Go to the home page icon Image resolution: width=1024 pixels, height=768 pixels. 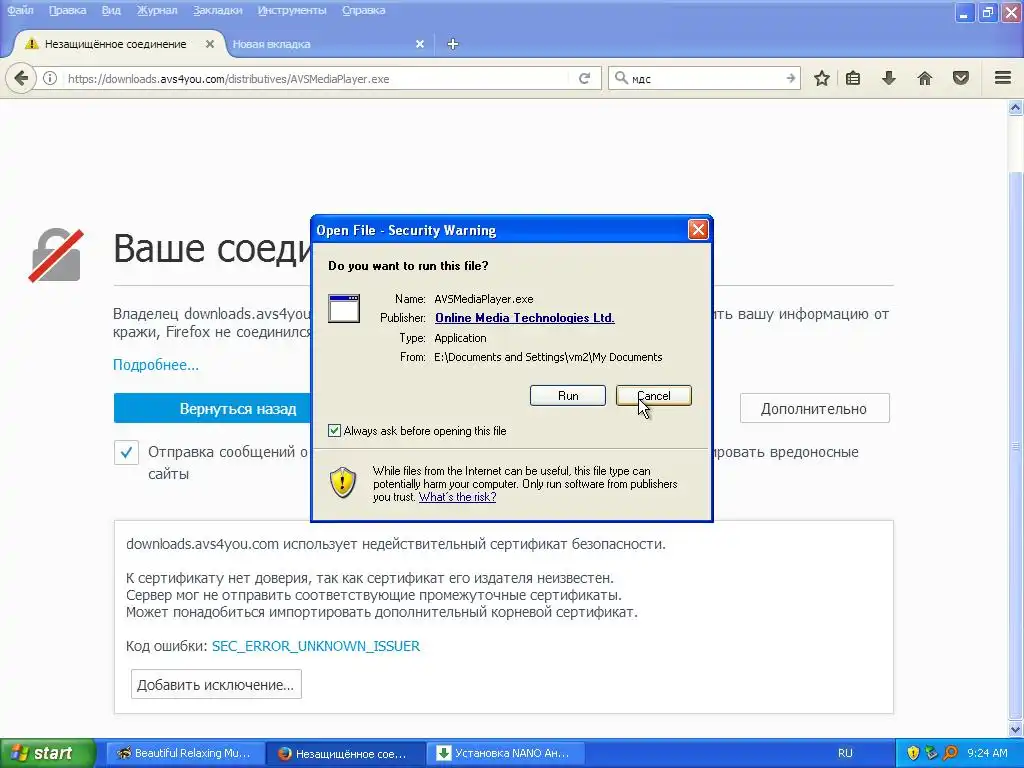tap(924, 78)
